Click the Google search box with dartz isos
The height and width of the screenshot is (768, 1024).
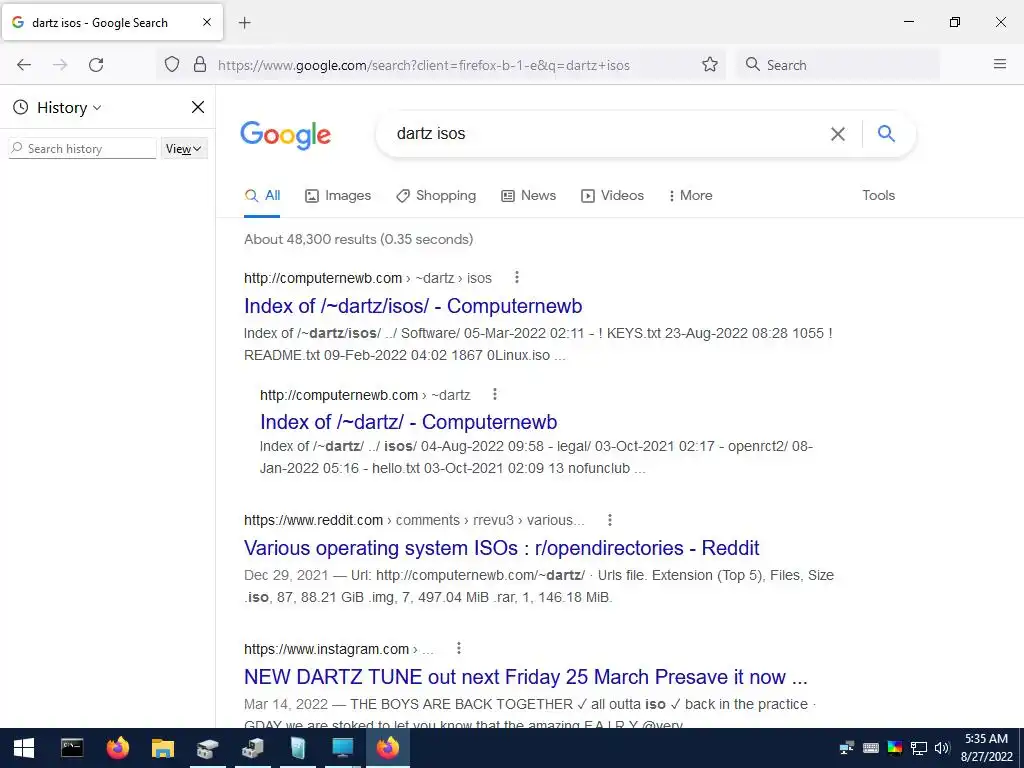(607, 134)
